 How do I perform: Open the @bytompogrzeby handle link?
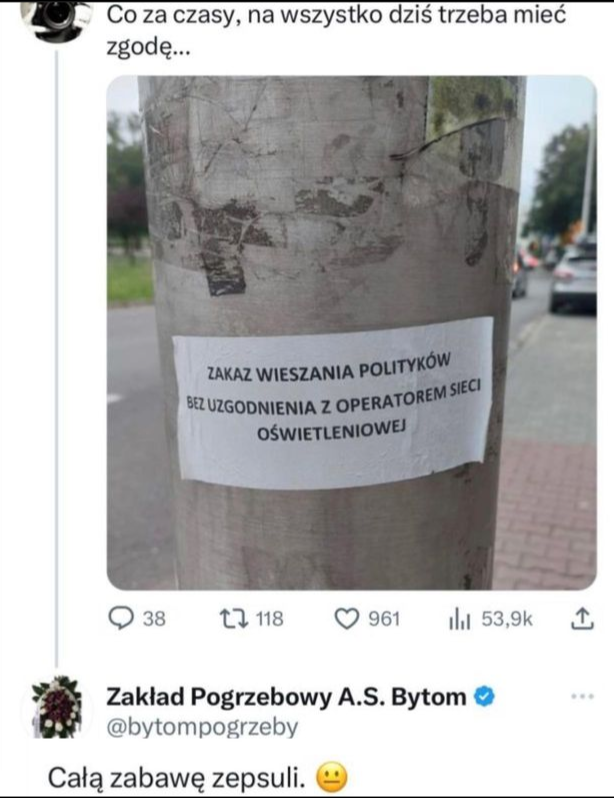(202, 727)
